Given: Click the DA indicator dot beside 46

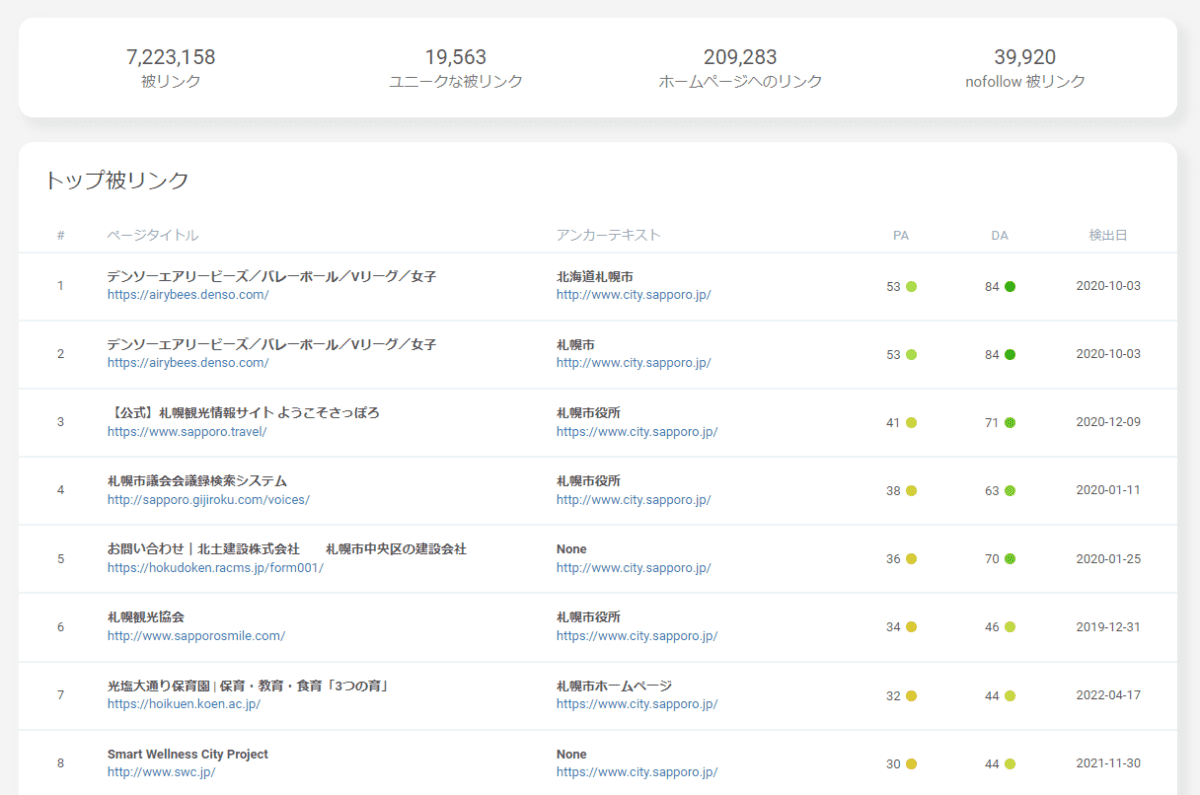Looking at the screenshot, I should (1009, 627).
